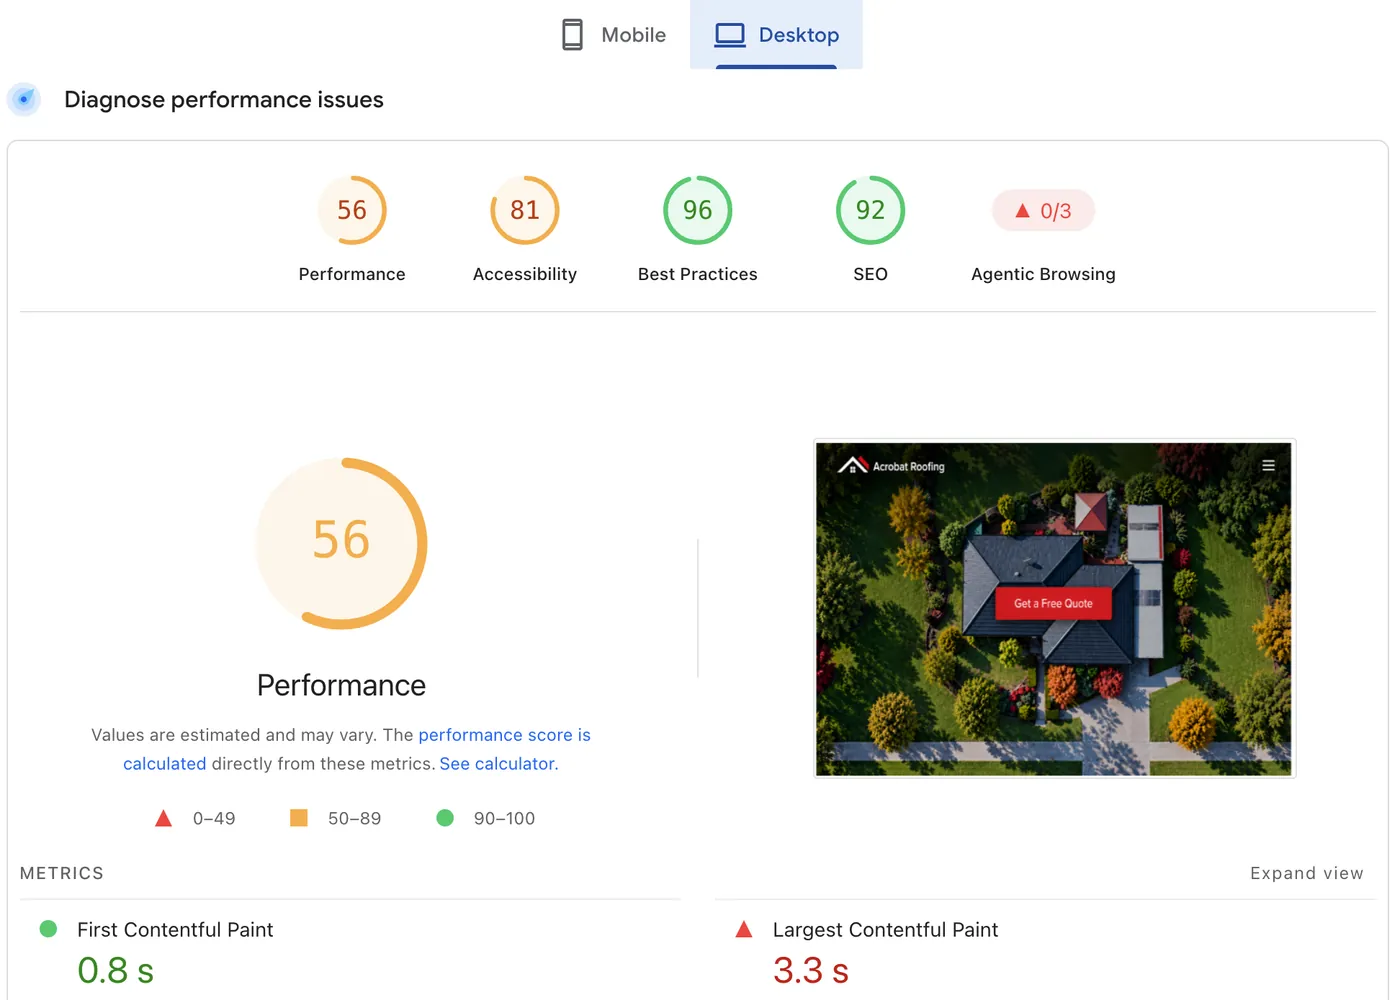Click the Agentic Browsing category label

point(1043,274)
